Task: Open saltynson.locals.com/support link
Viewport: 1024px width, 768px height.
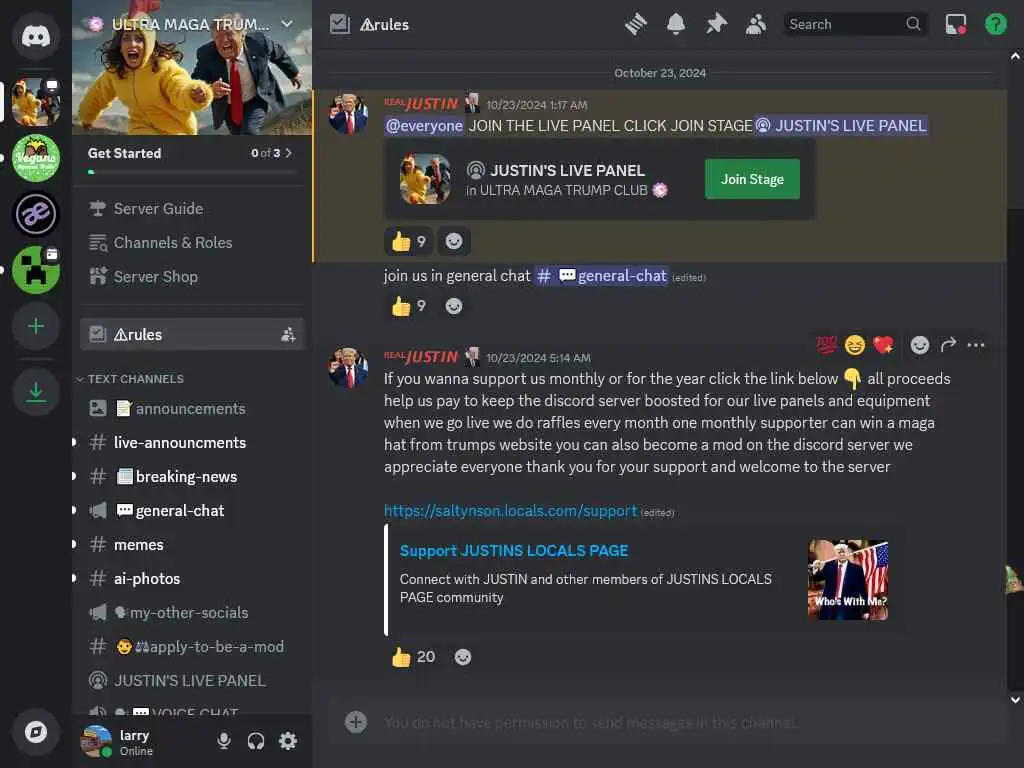Action: tap(510, 510)
